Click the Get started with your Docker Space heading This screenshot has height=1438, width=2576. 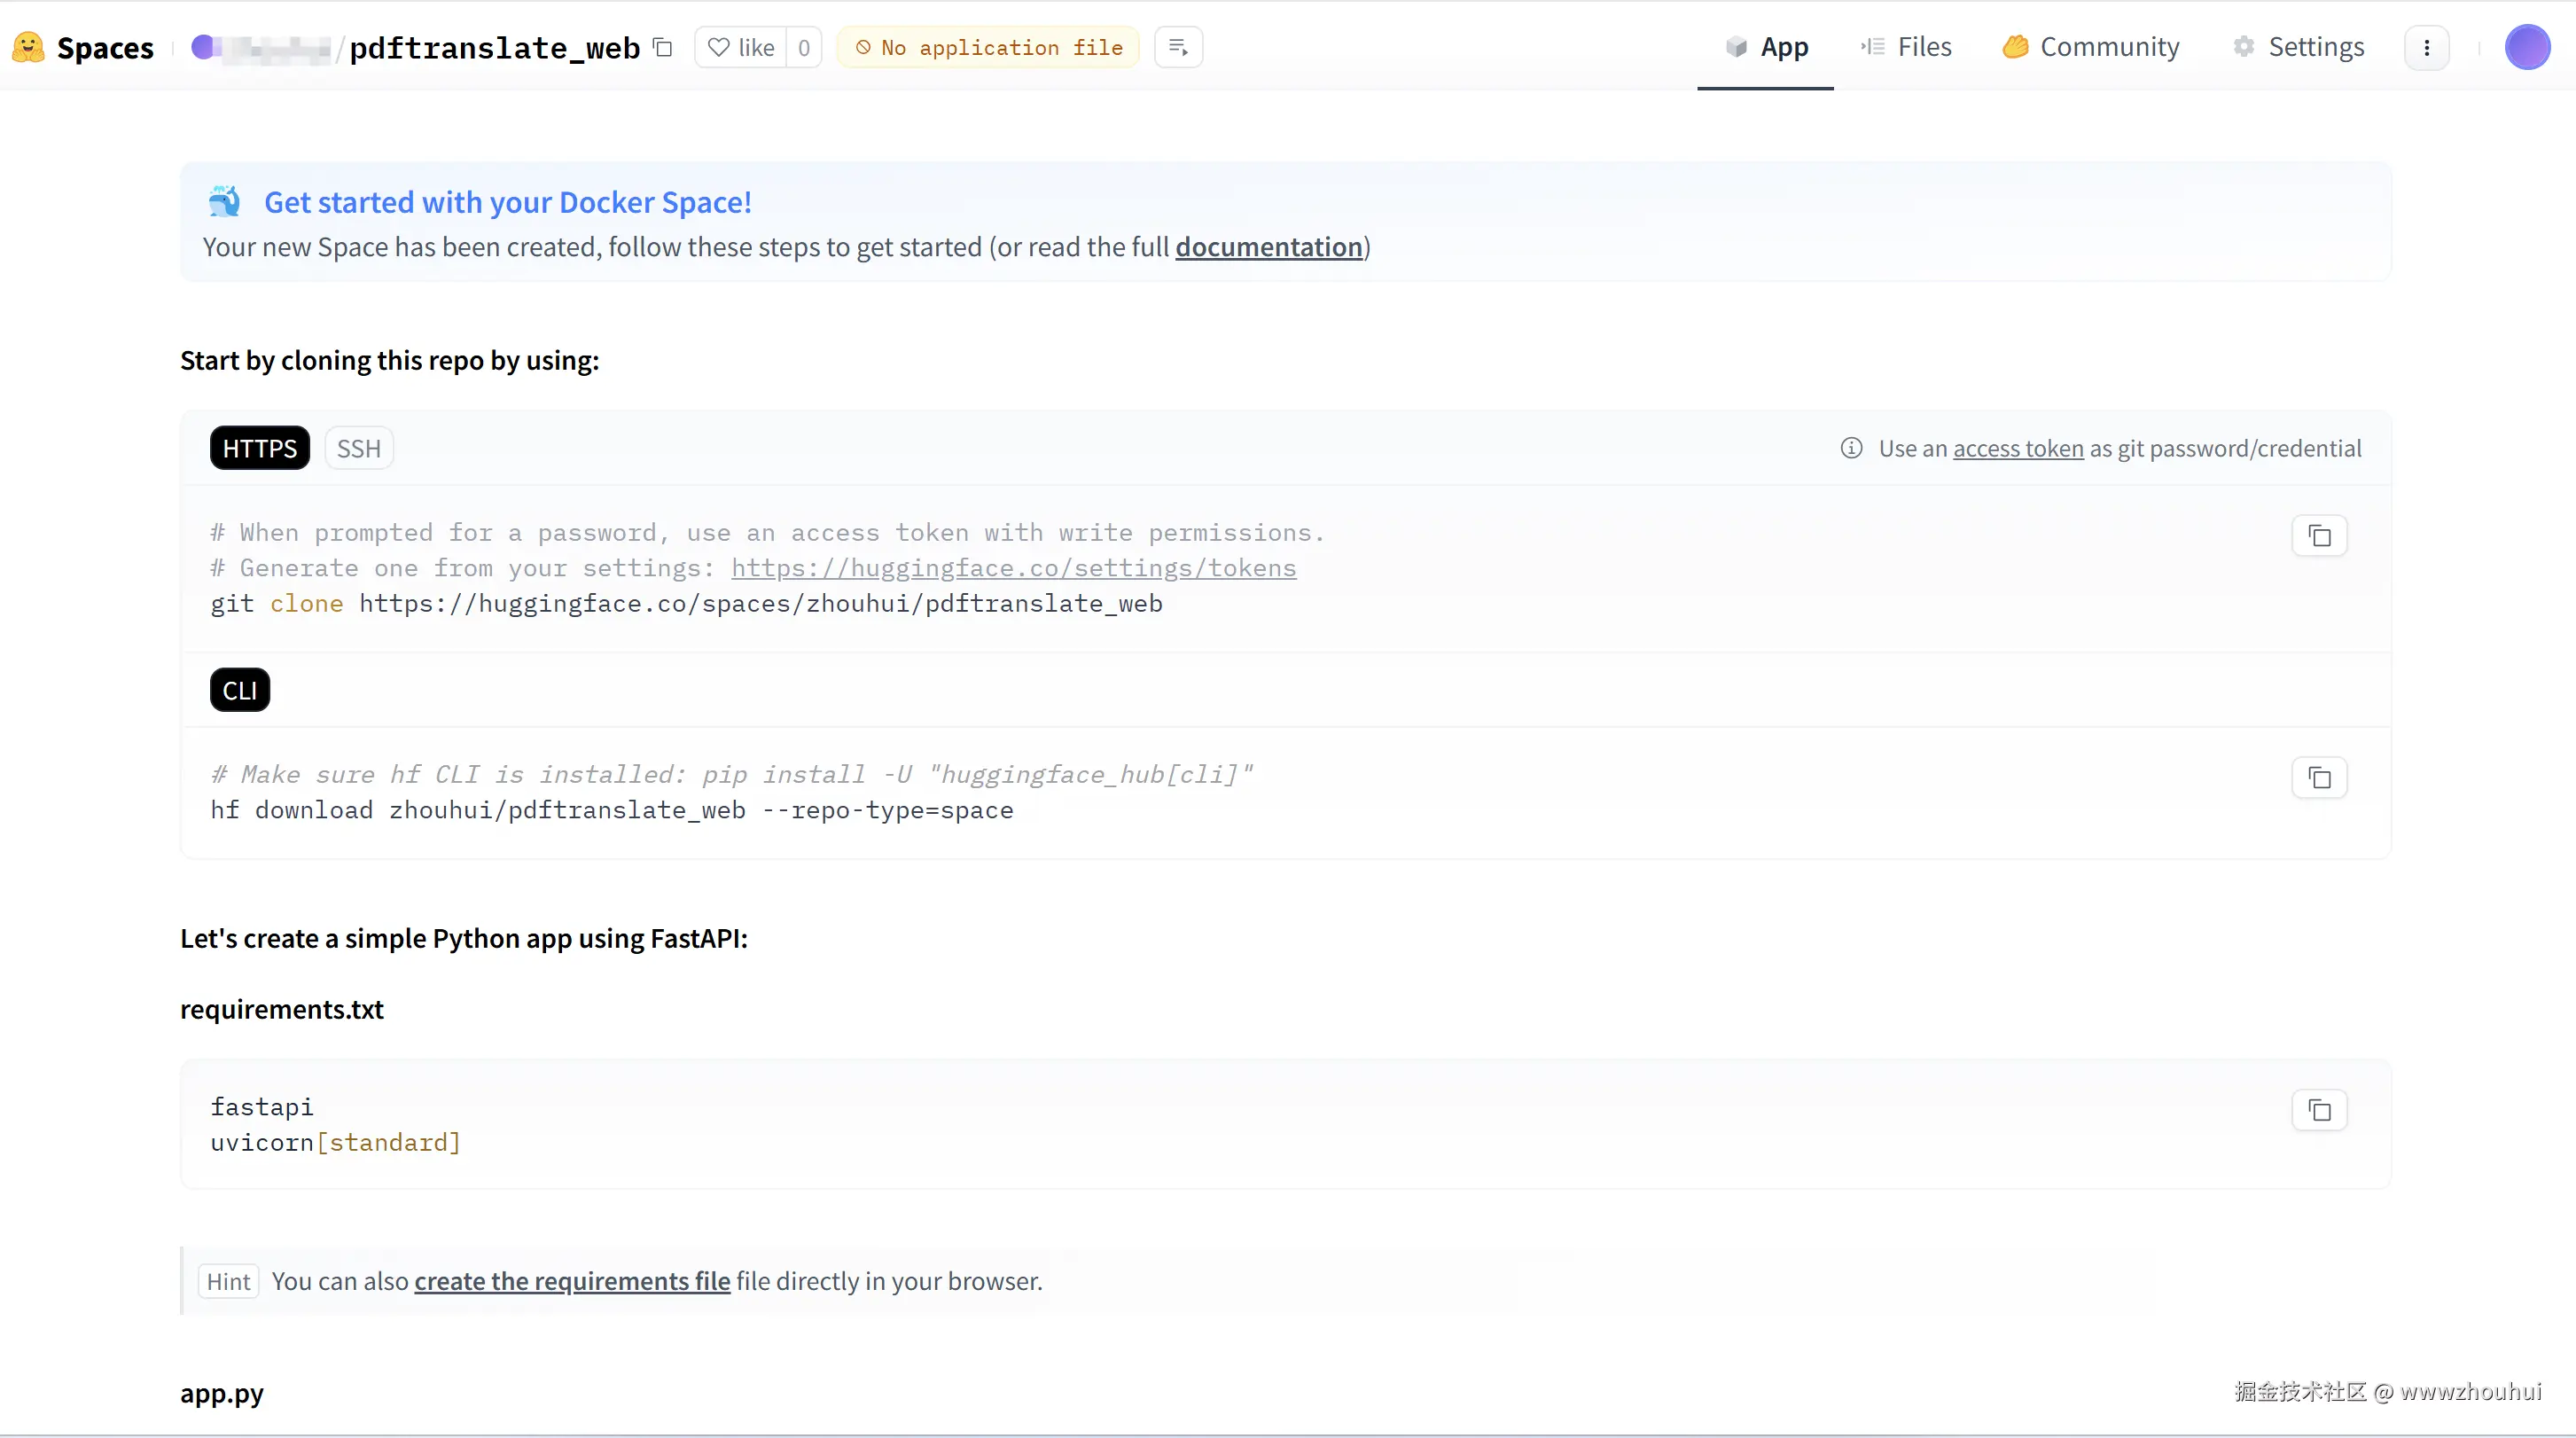coord(508,202)
